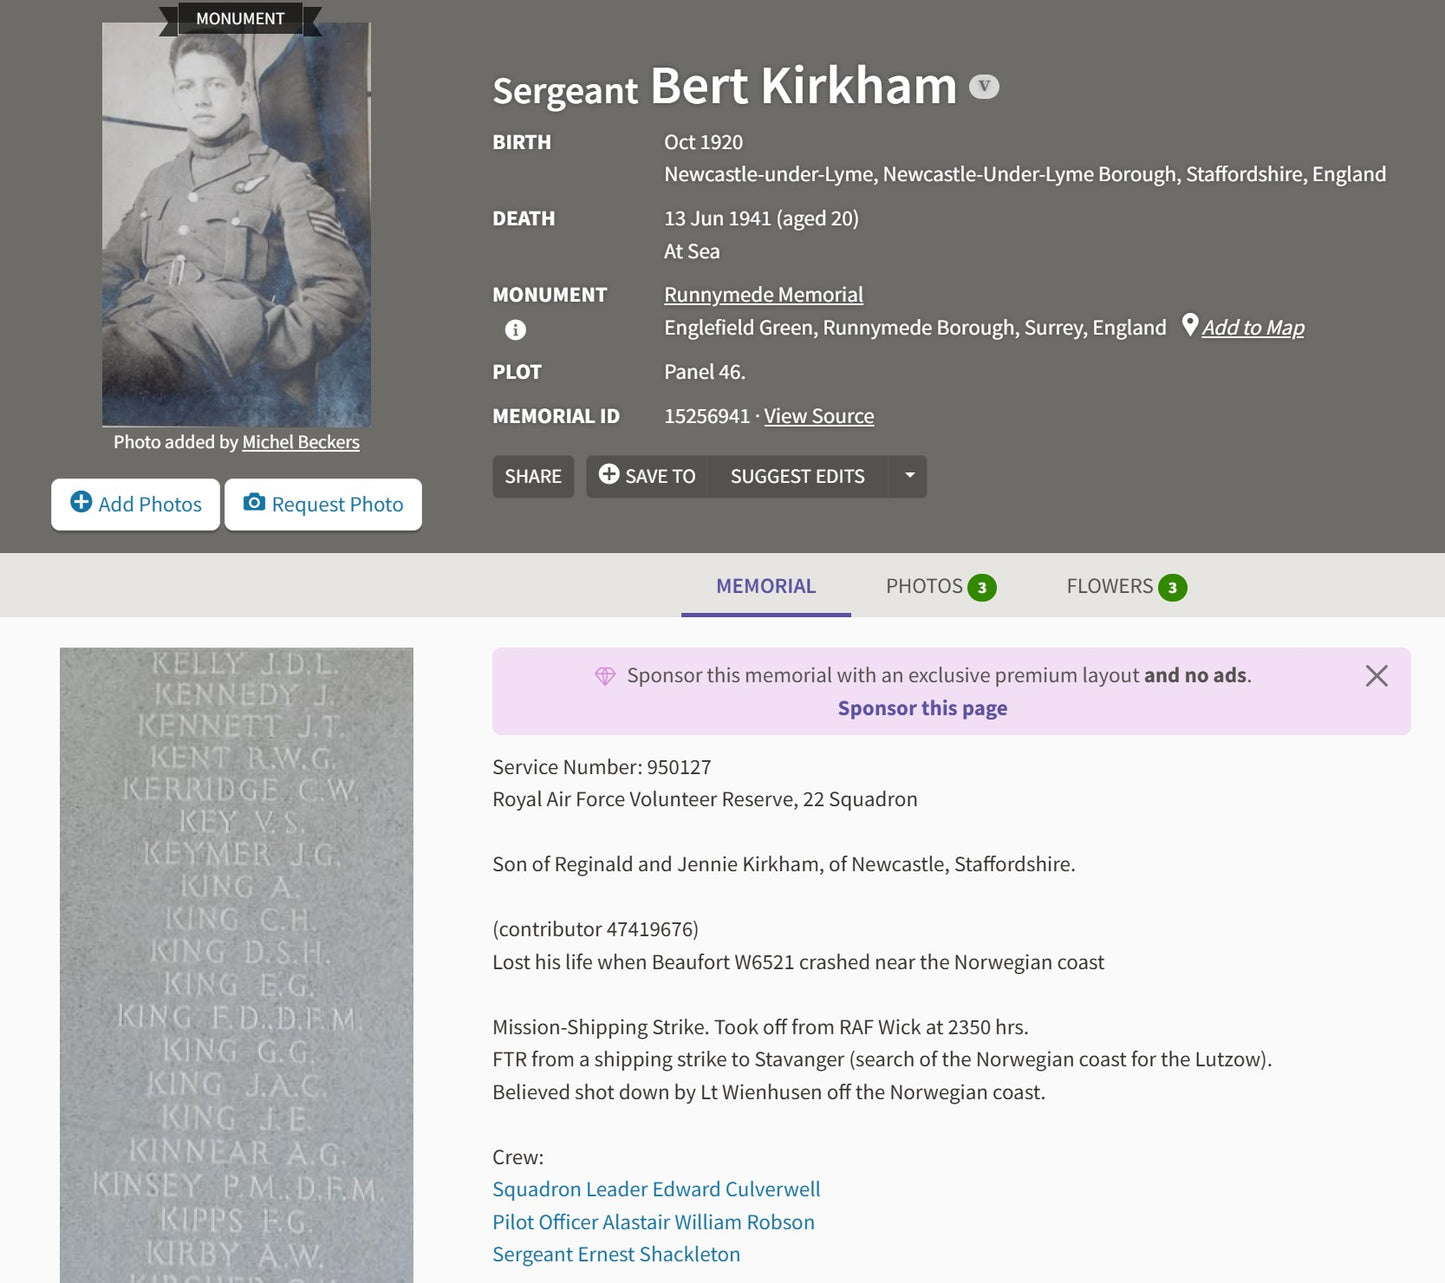The height and width of the screenshot is (1283, 1445).
Task: Open the memorial panel names photo
Action: [x=236, y=965]
